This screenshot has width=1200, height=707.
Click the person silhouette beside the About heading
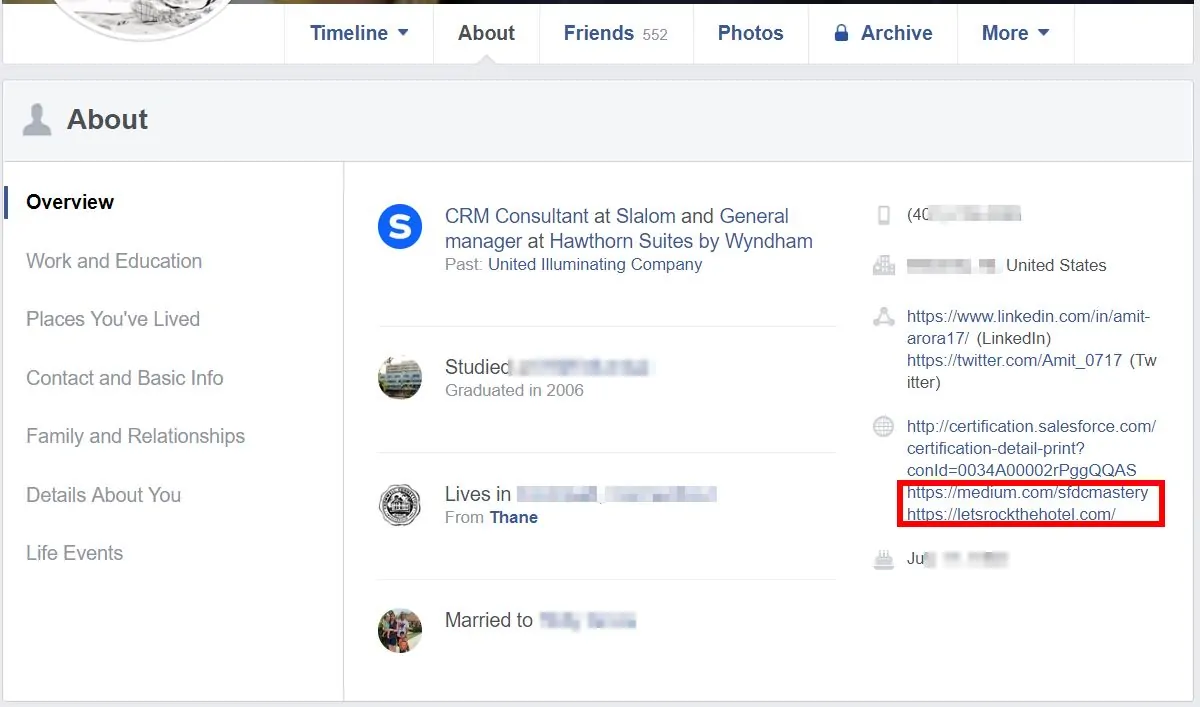37,118
